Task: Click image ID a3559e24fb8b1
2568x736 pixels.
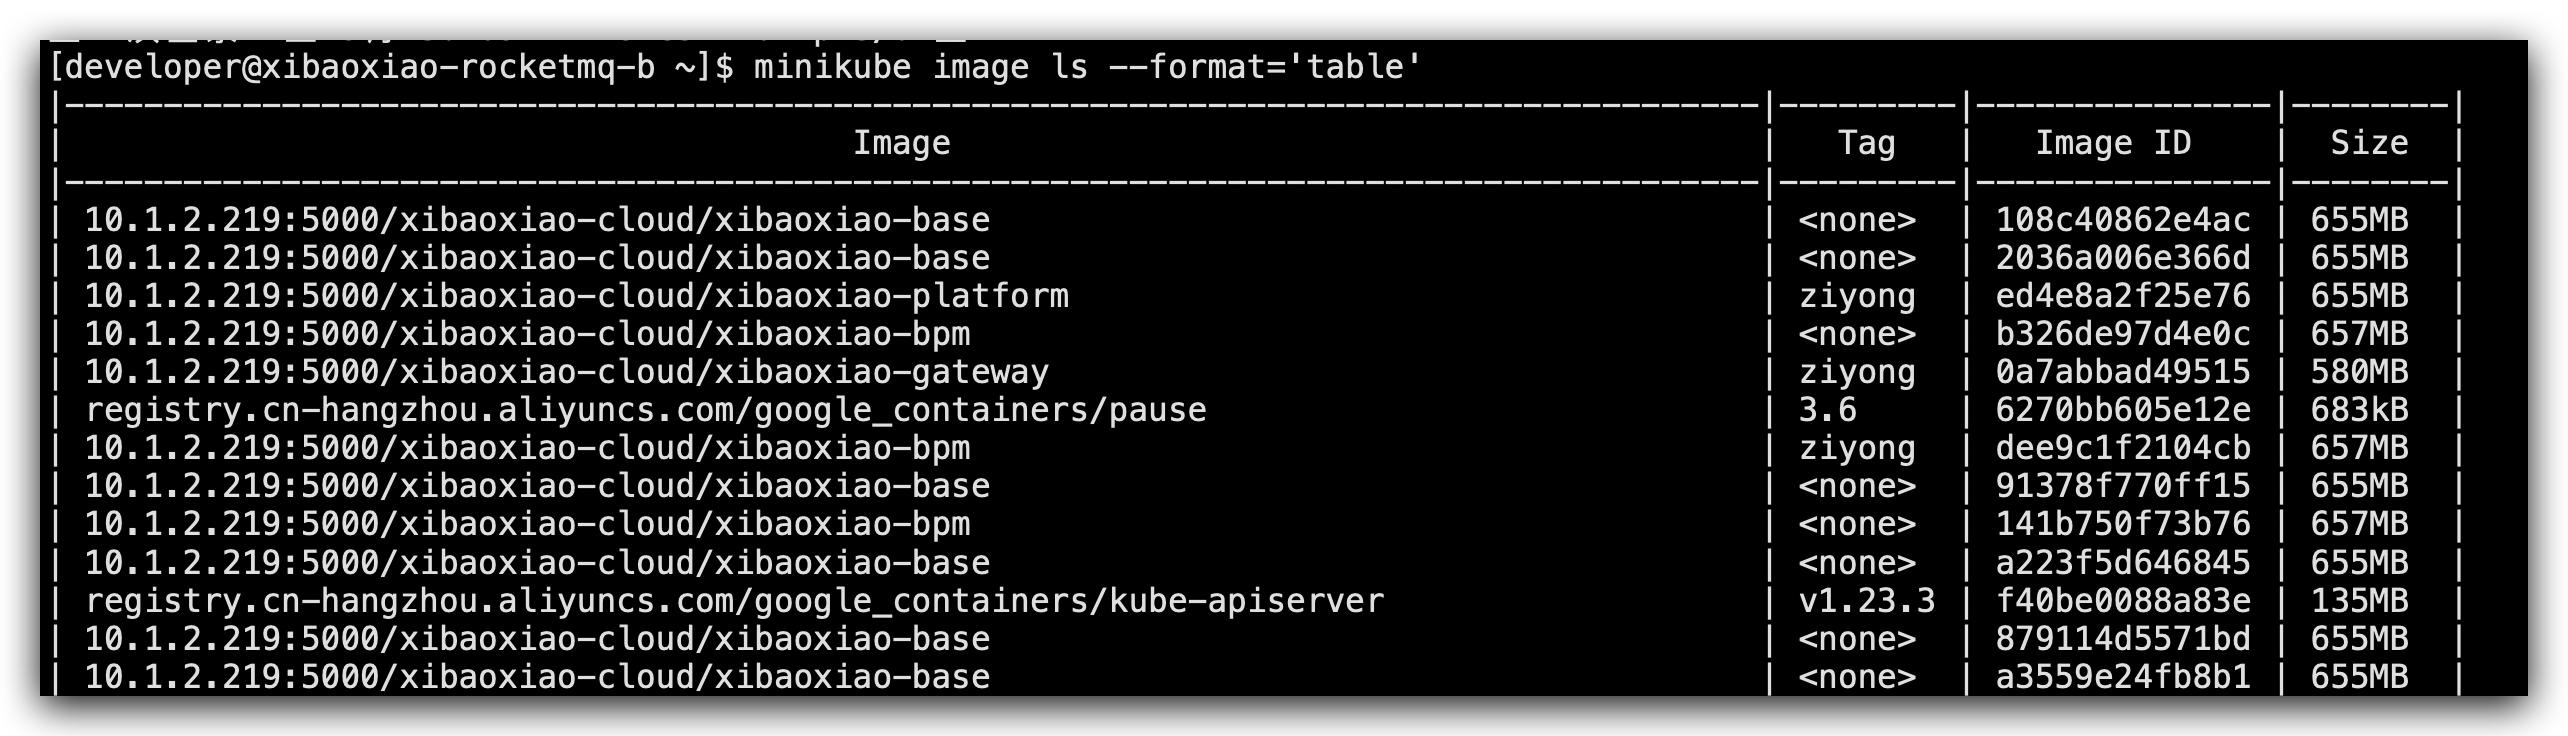Action: [x=2122, y=677]
